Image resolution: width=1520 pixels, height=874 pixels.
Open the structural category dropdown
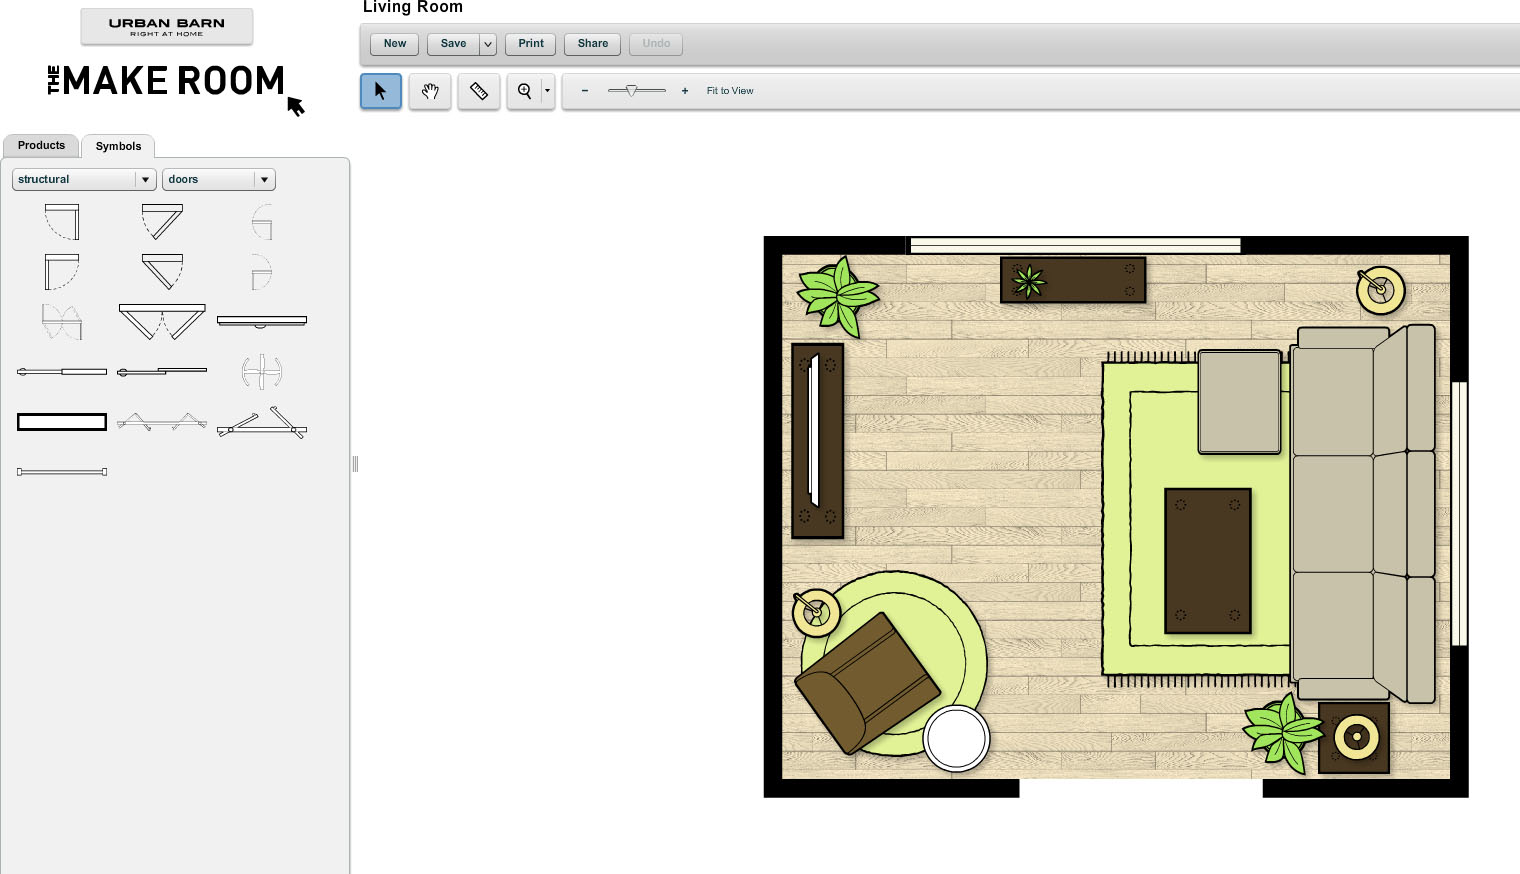(x=84, y=180)
